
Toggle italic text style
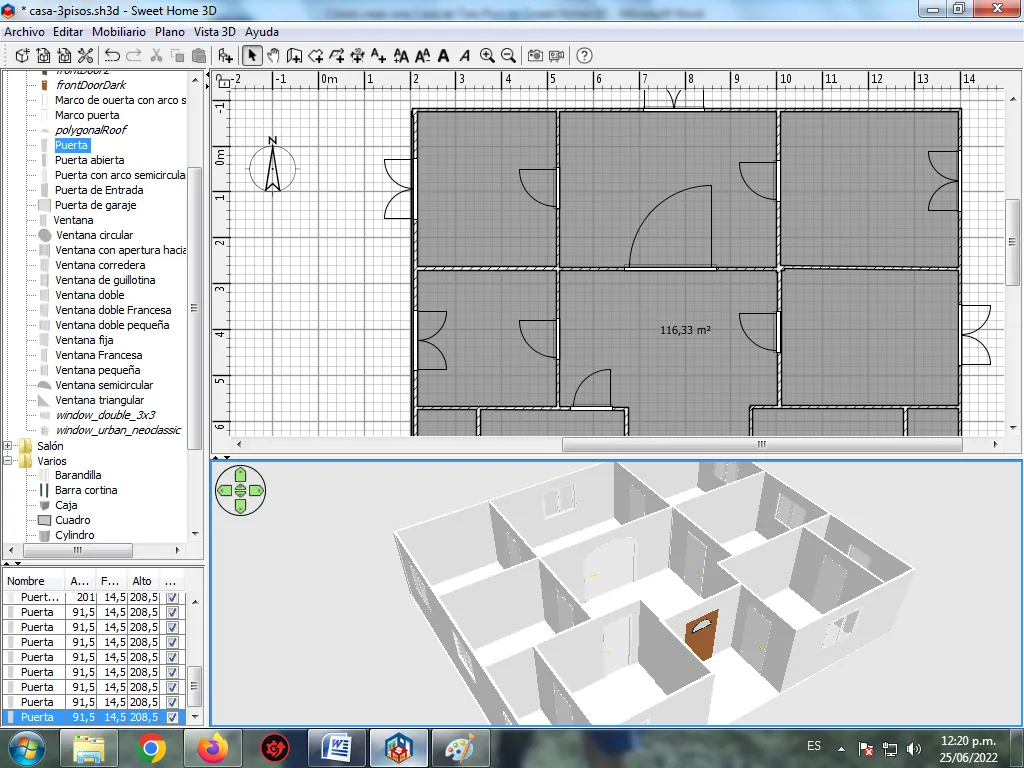464,56
